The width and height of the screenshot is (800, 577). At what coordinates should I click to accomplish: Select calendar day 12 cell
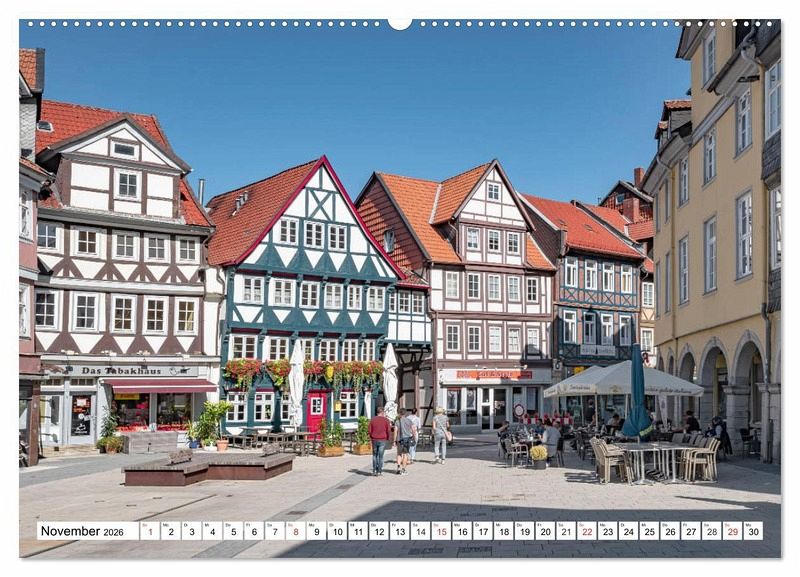point(379,531)
